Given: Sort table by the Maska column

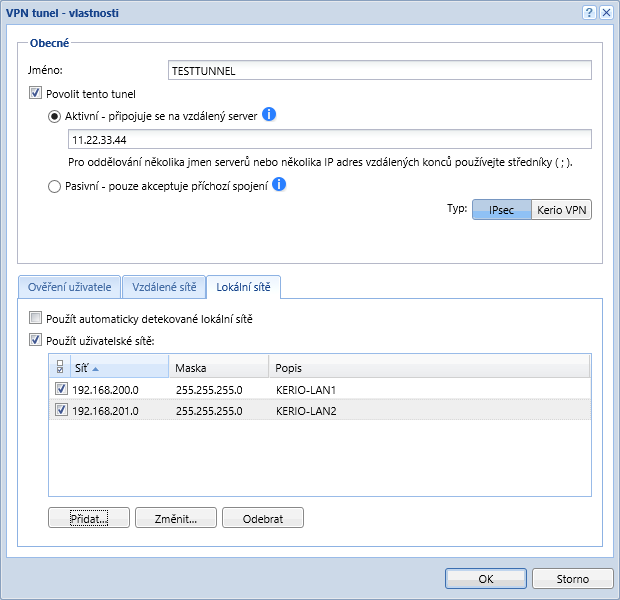Looking at the screenshot, I should click(217, 367).
